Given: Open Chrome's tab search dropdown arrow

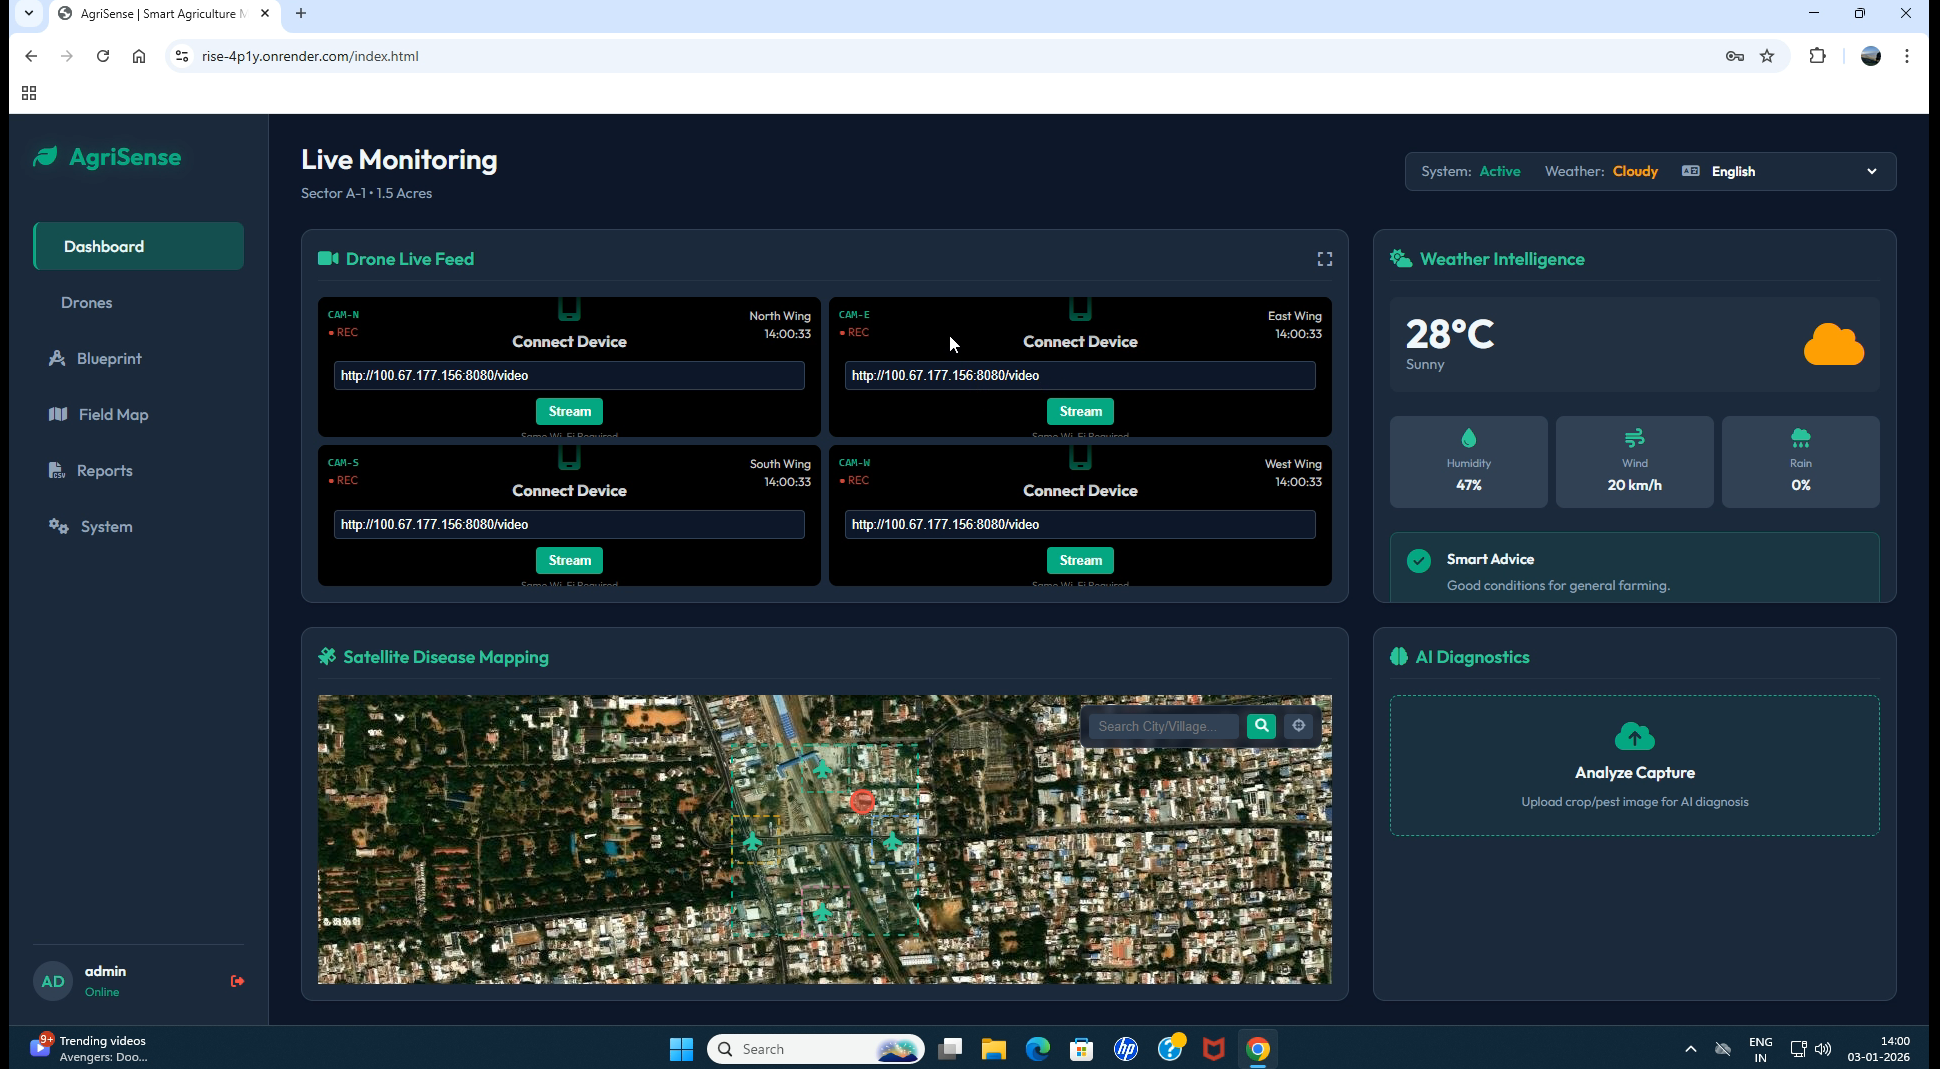Looking at the screenshot, I should (x=29, y=13).
